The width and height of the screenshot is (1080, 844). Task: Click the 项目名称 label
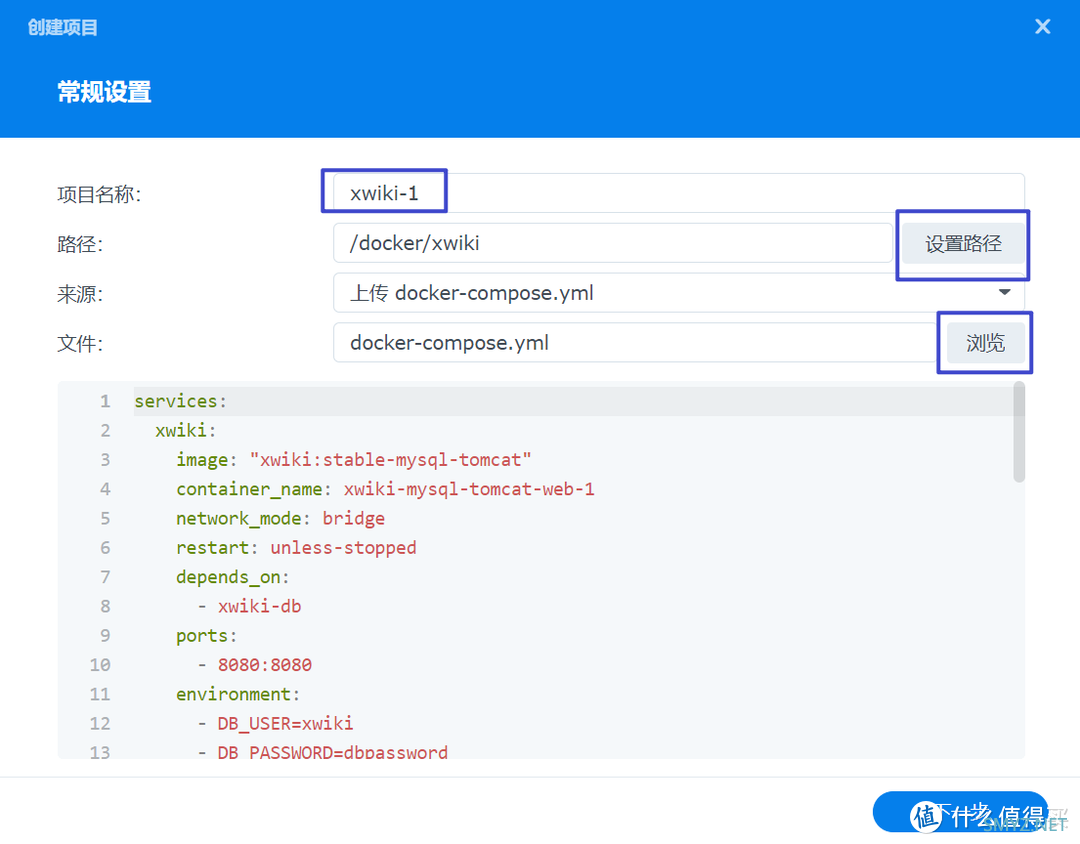coord(99,194)
